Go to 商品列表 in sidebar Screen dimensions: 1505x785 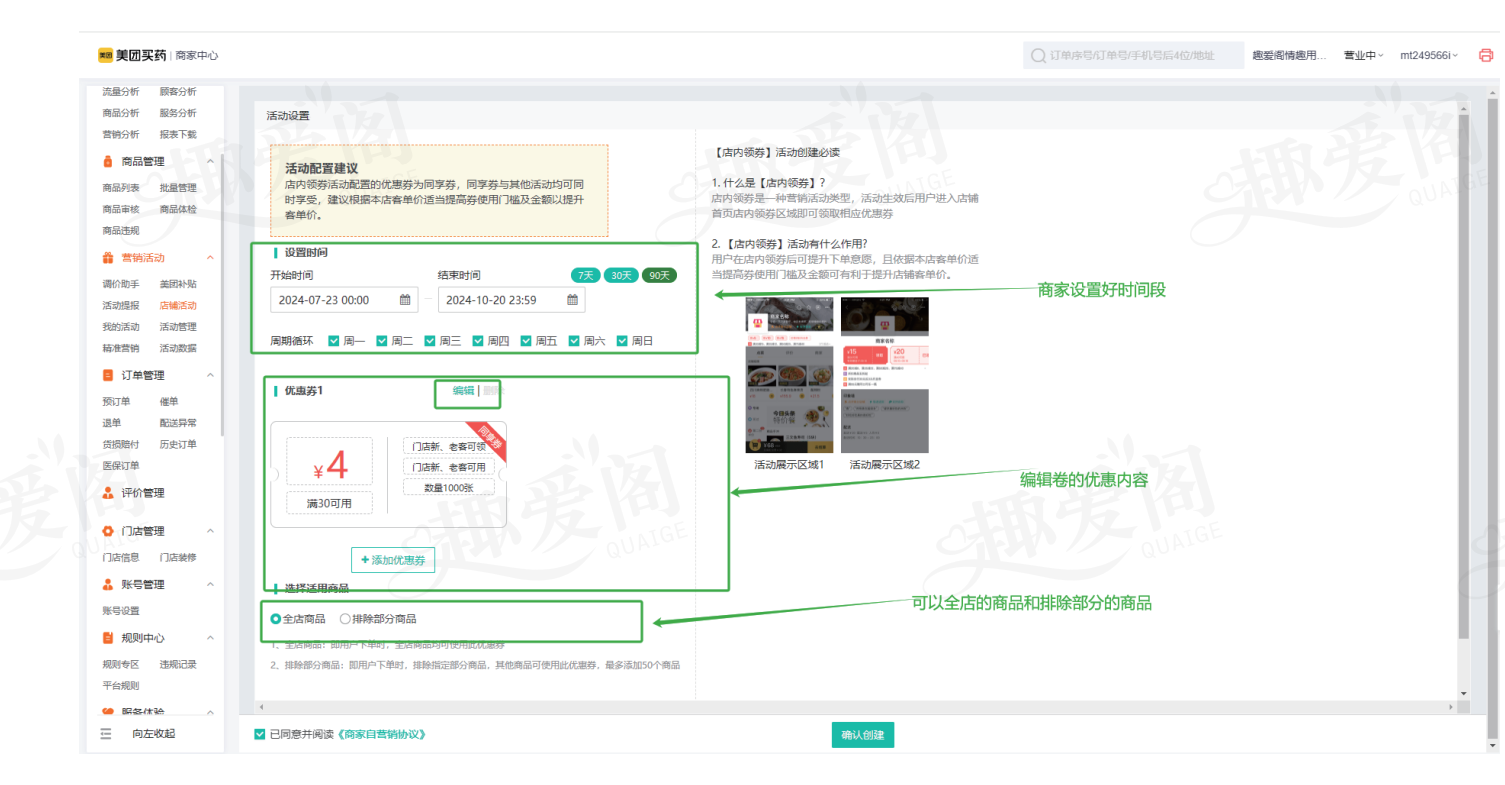[120, 188]
